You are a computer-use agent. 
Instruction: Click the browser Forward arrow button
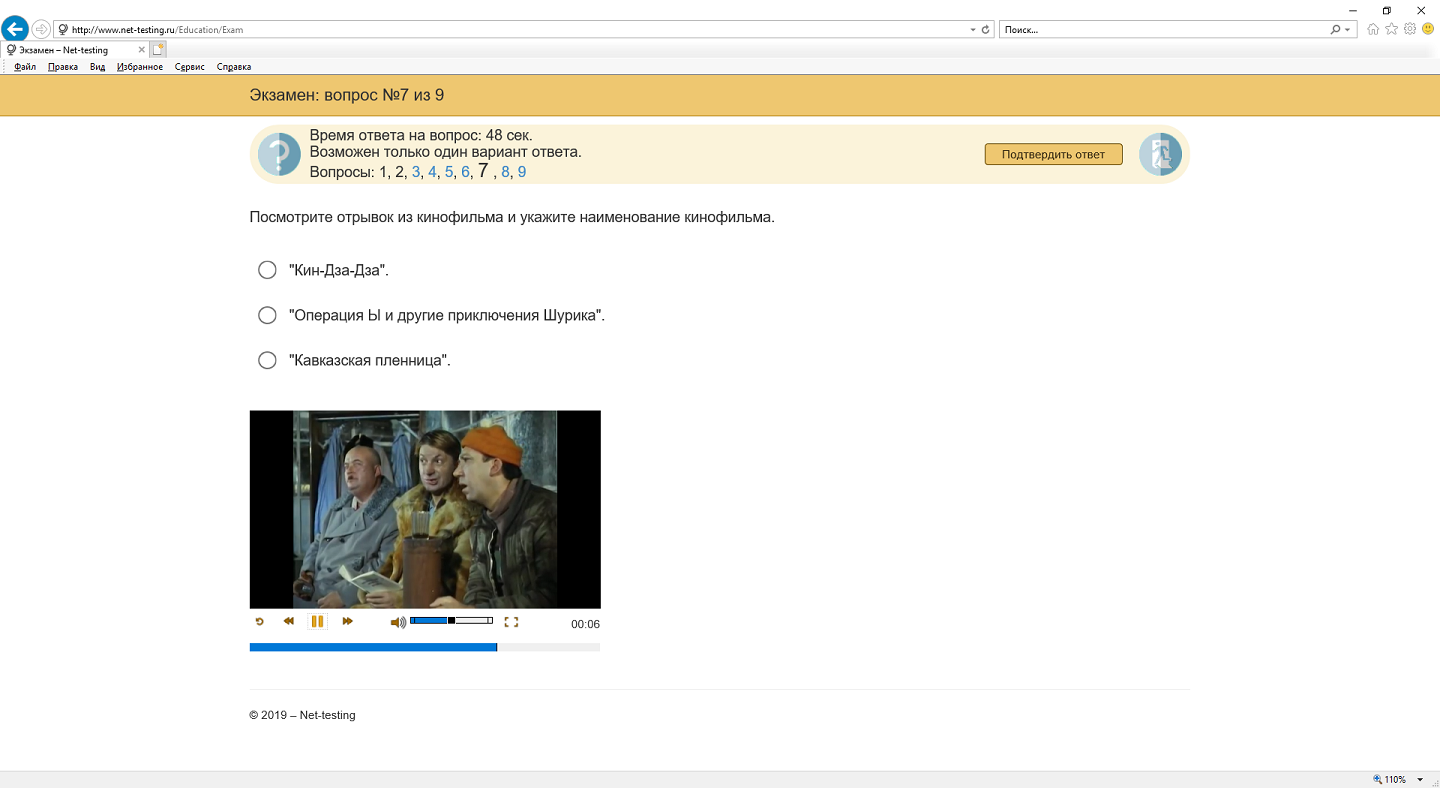coord(41,29)
